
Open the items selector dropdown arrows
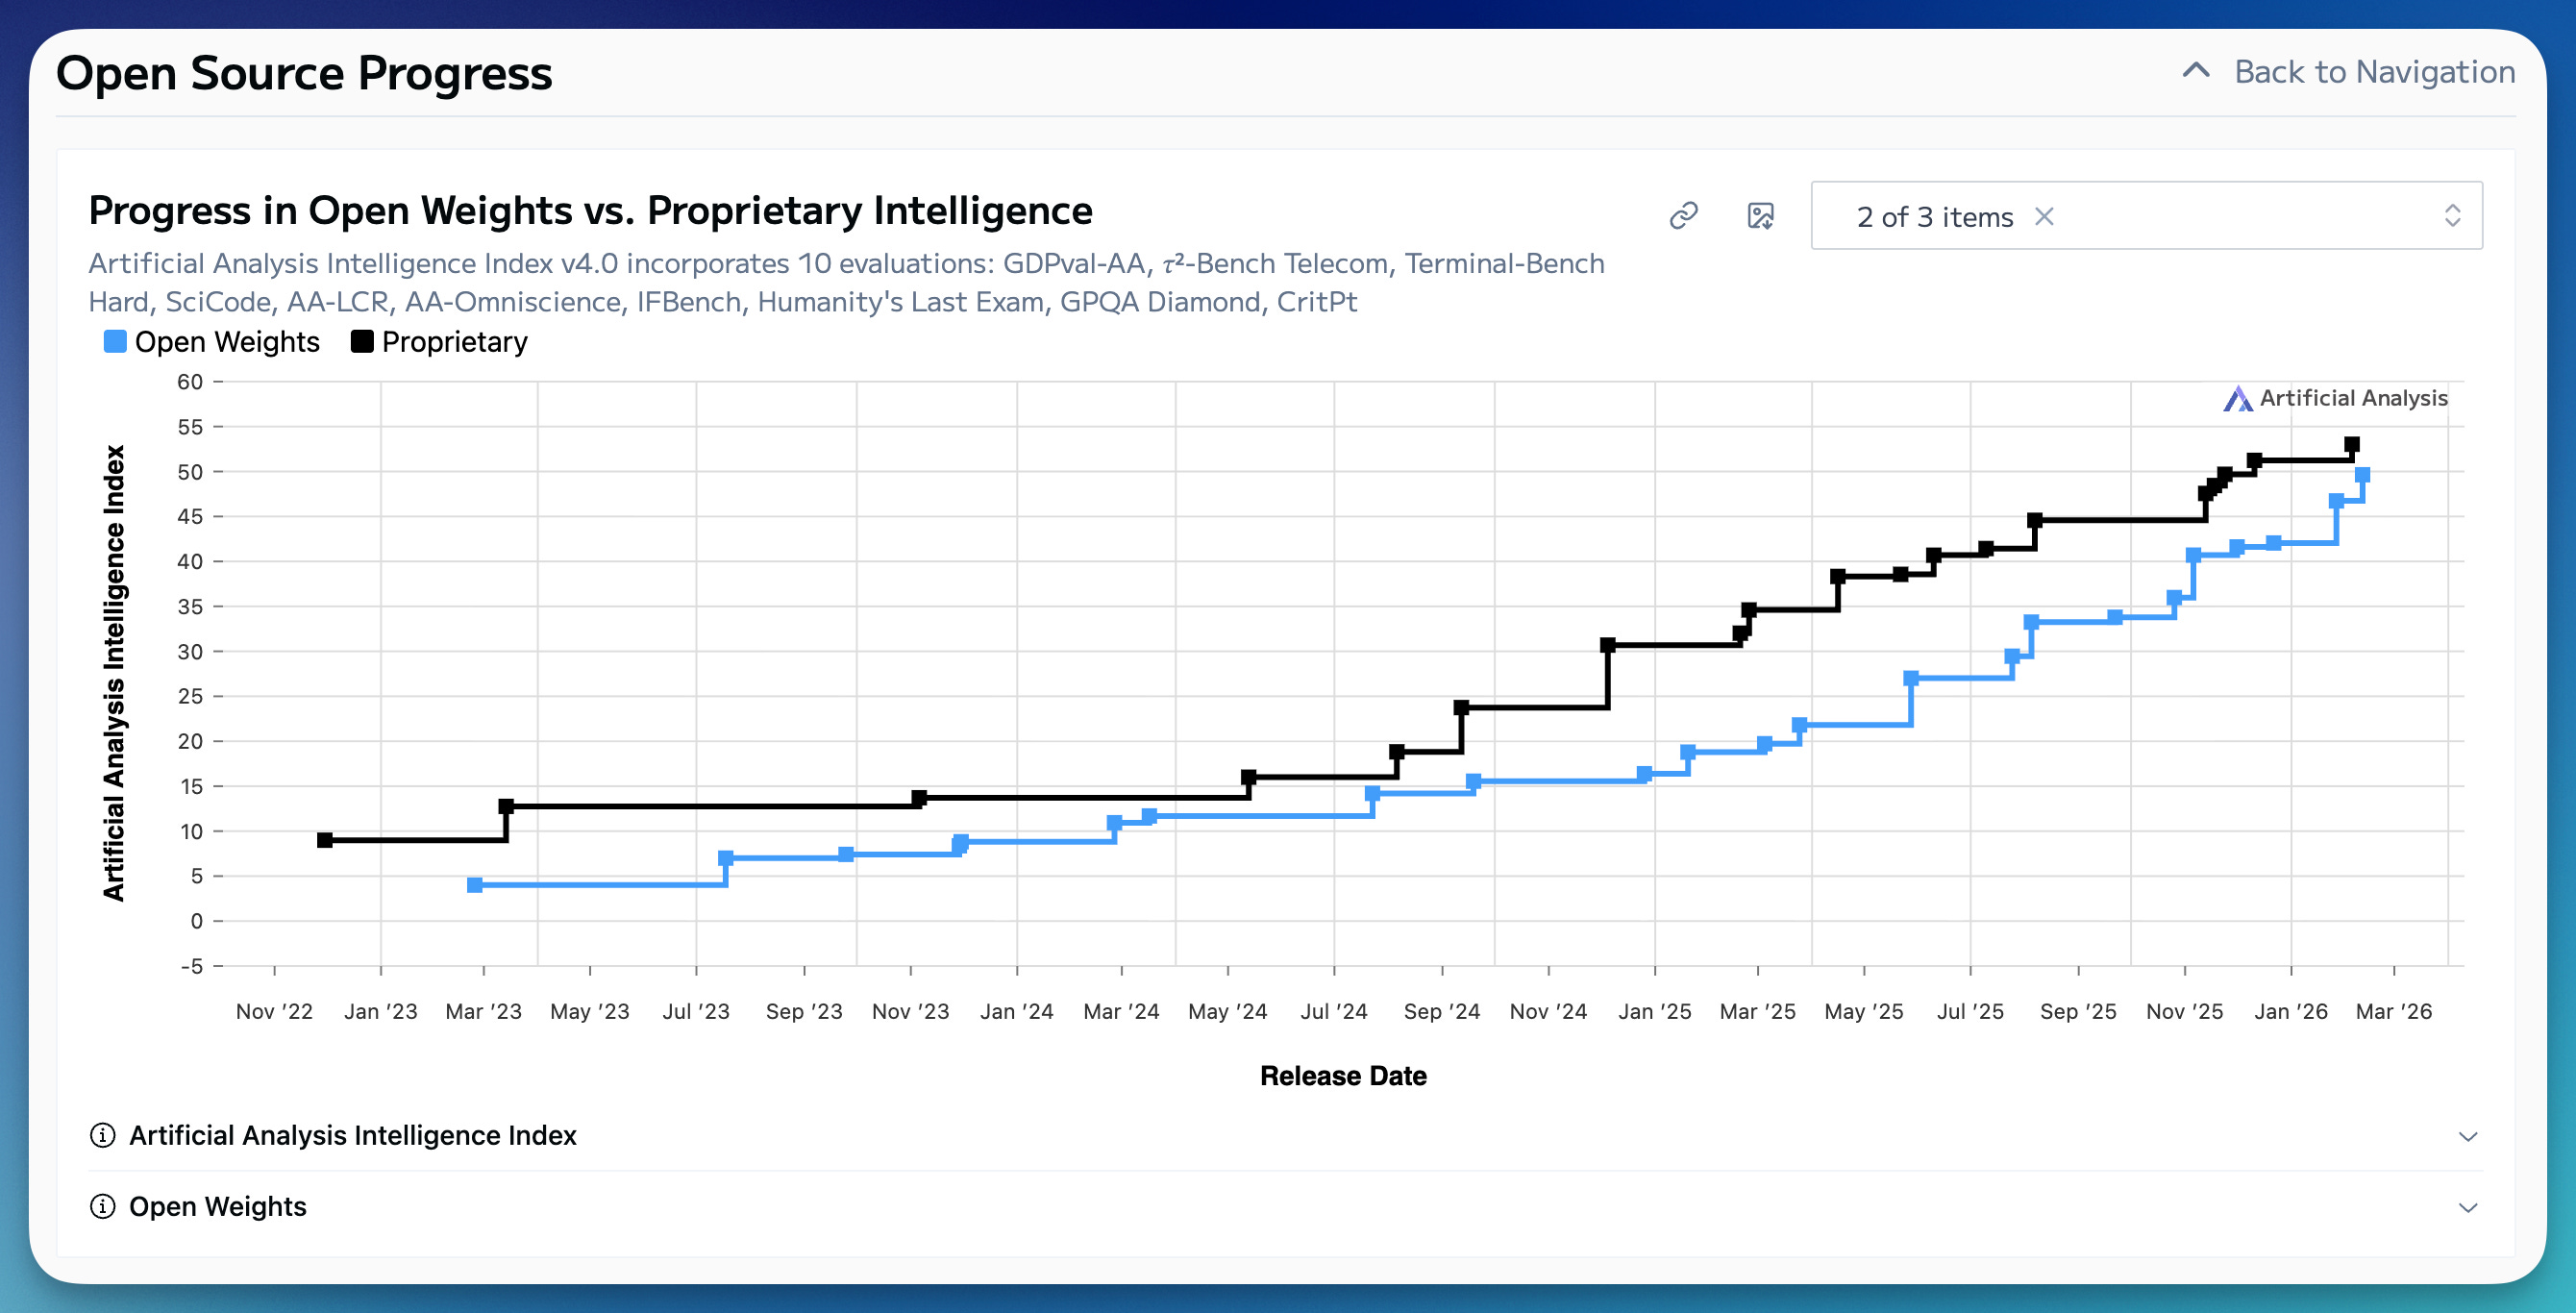[2452, 216]
